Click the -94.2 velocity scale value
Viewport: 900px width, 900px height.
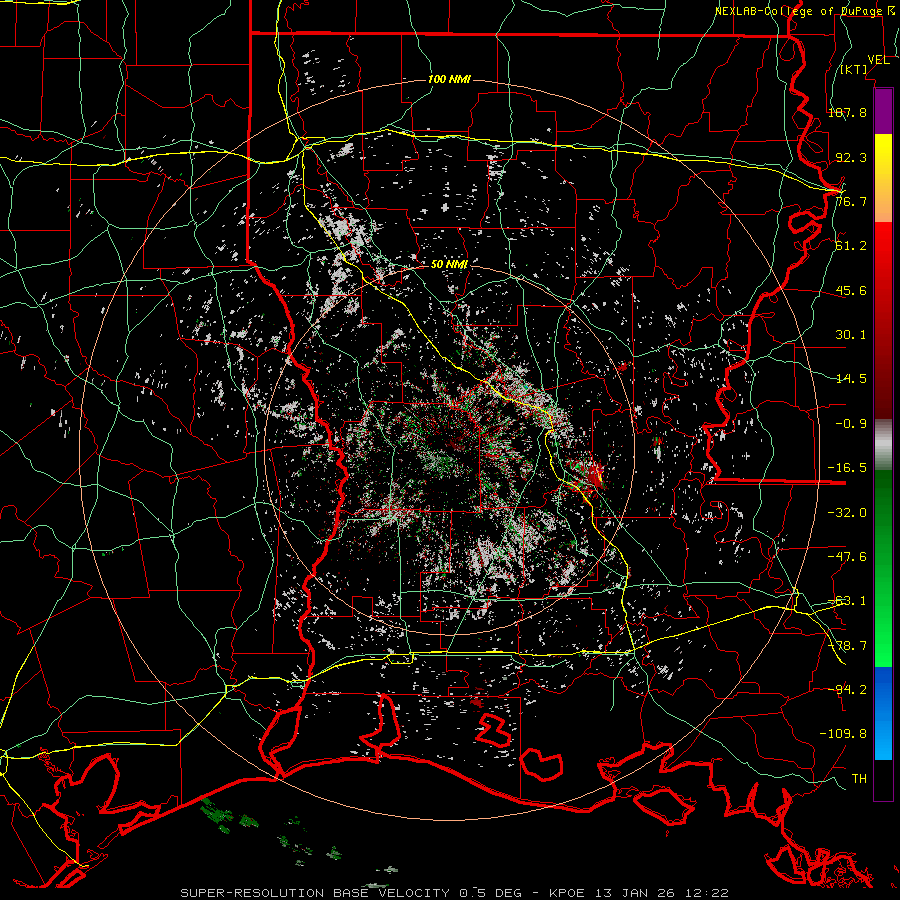[847, 689]
